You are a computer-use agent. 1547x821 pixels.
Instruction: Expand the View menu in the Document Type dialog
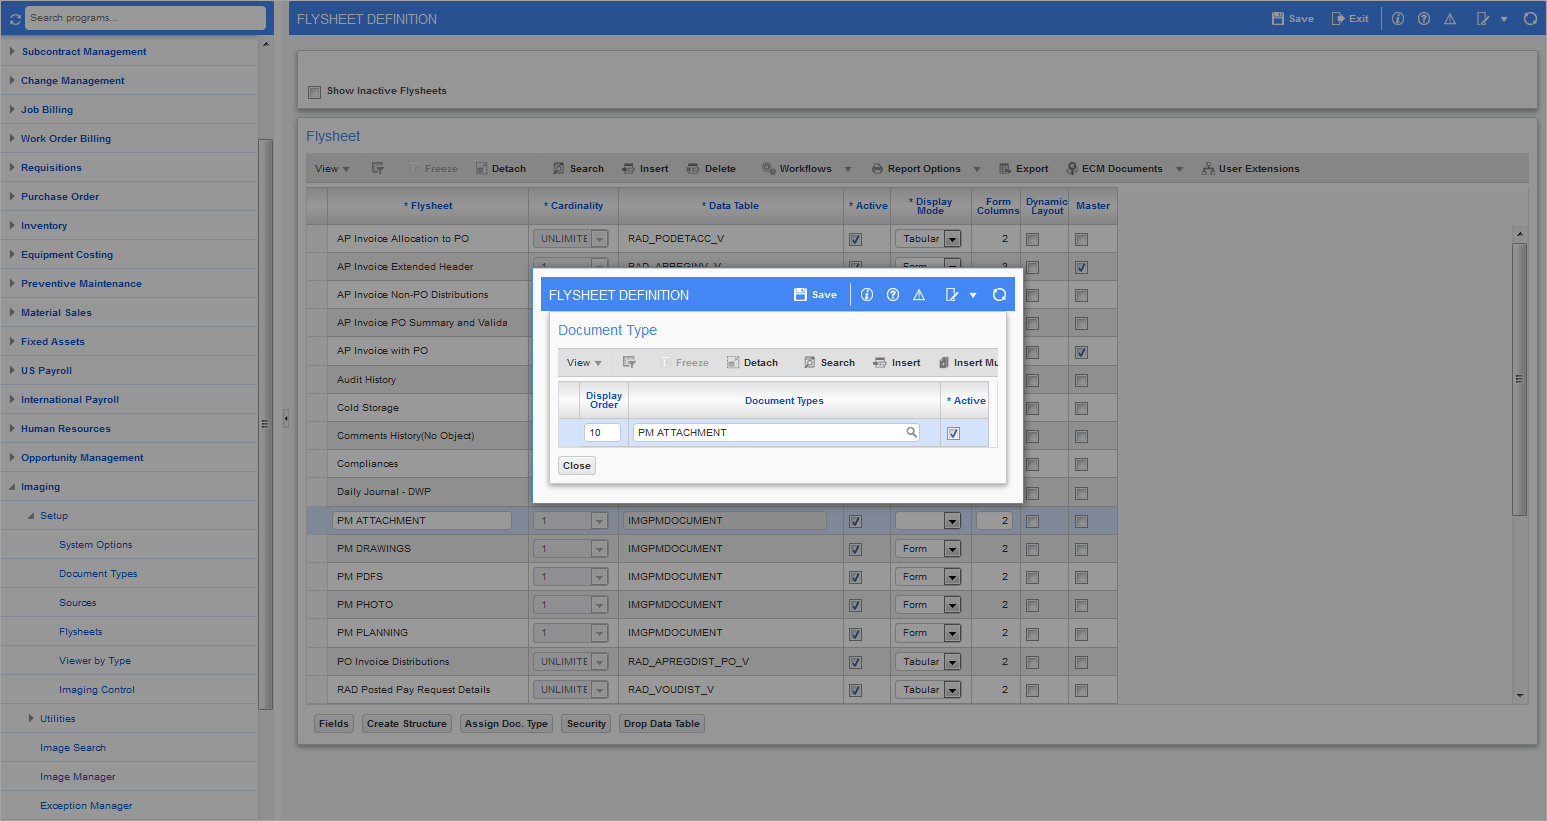(584, 362)
